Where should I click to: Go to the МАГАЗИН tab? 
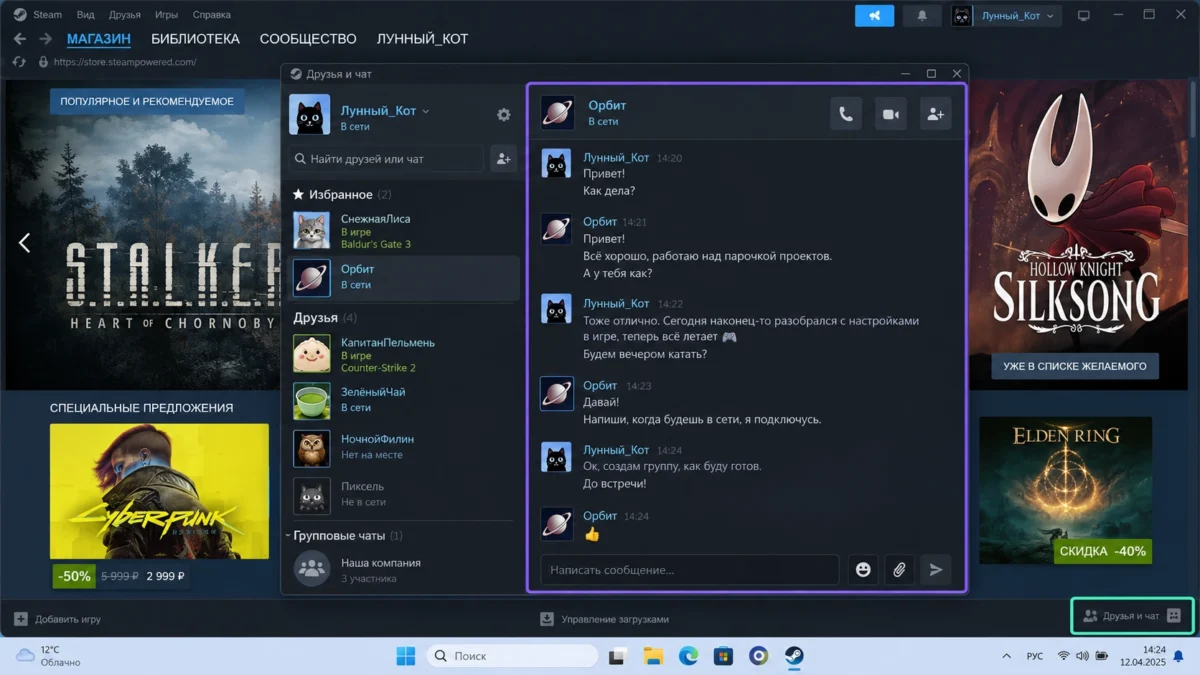coord(99,39)
